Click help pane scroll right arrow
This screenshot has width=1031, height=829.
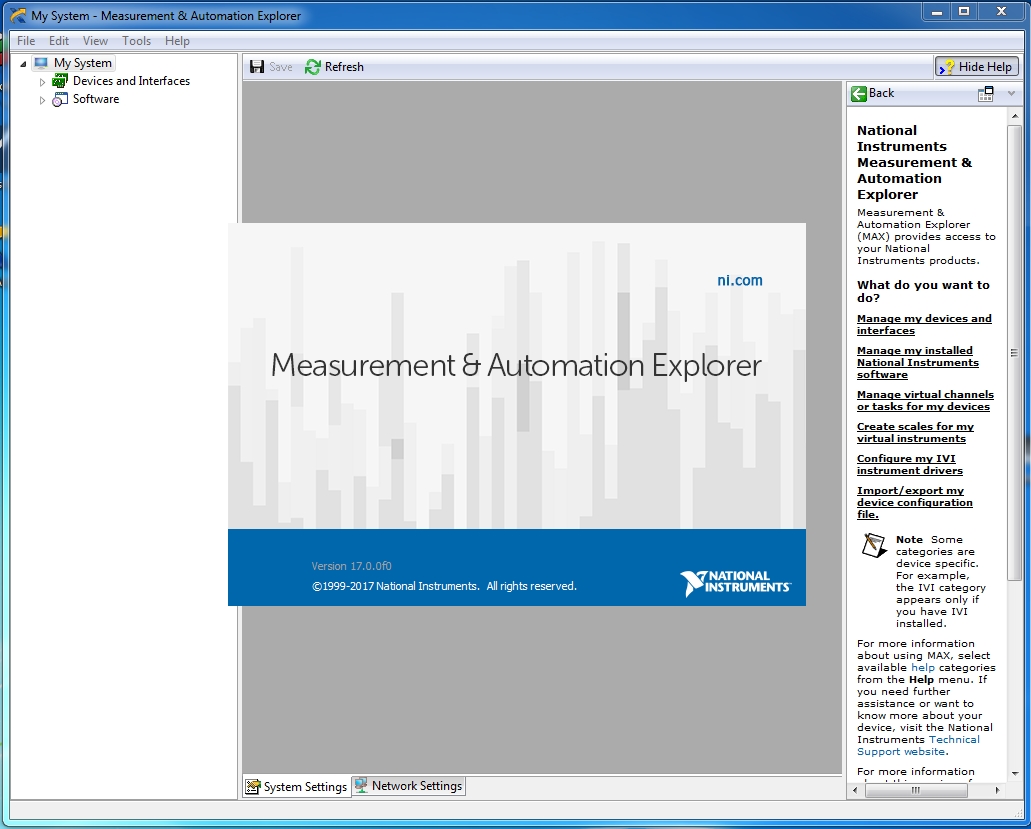997,790
